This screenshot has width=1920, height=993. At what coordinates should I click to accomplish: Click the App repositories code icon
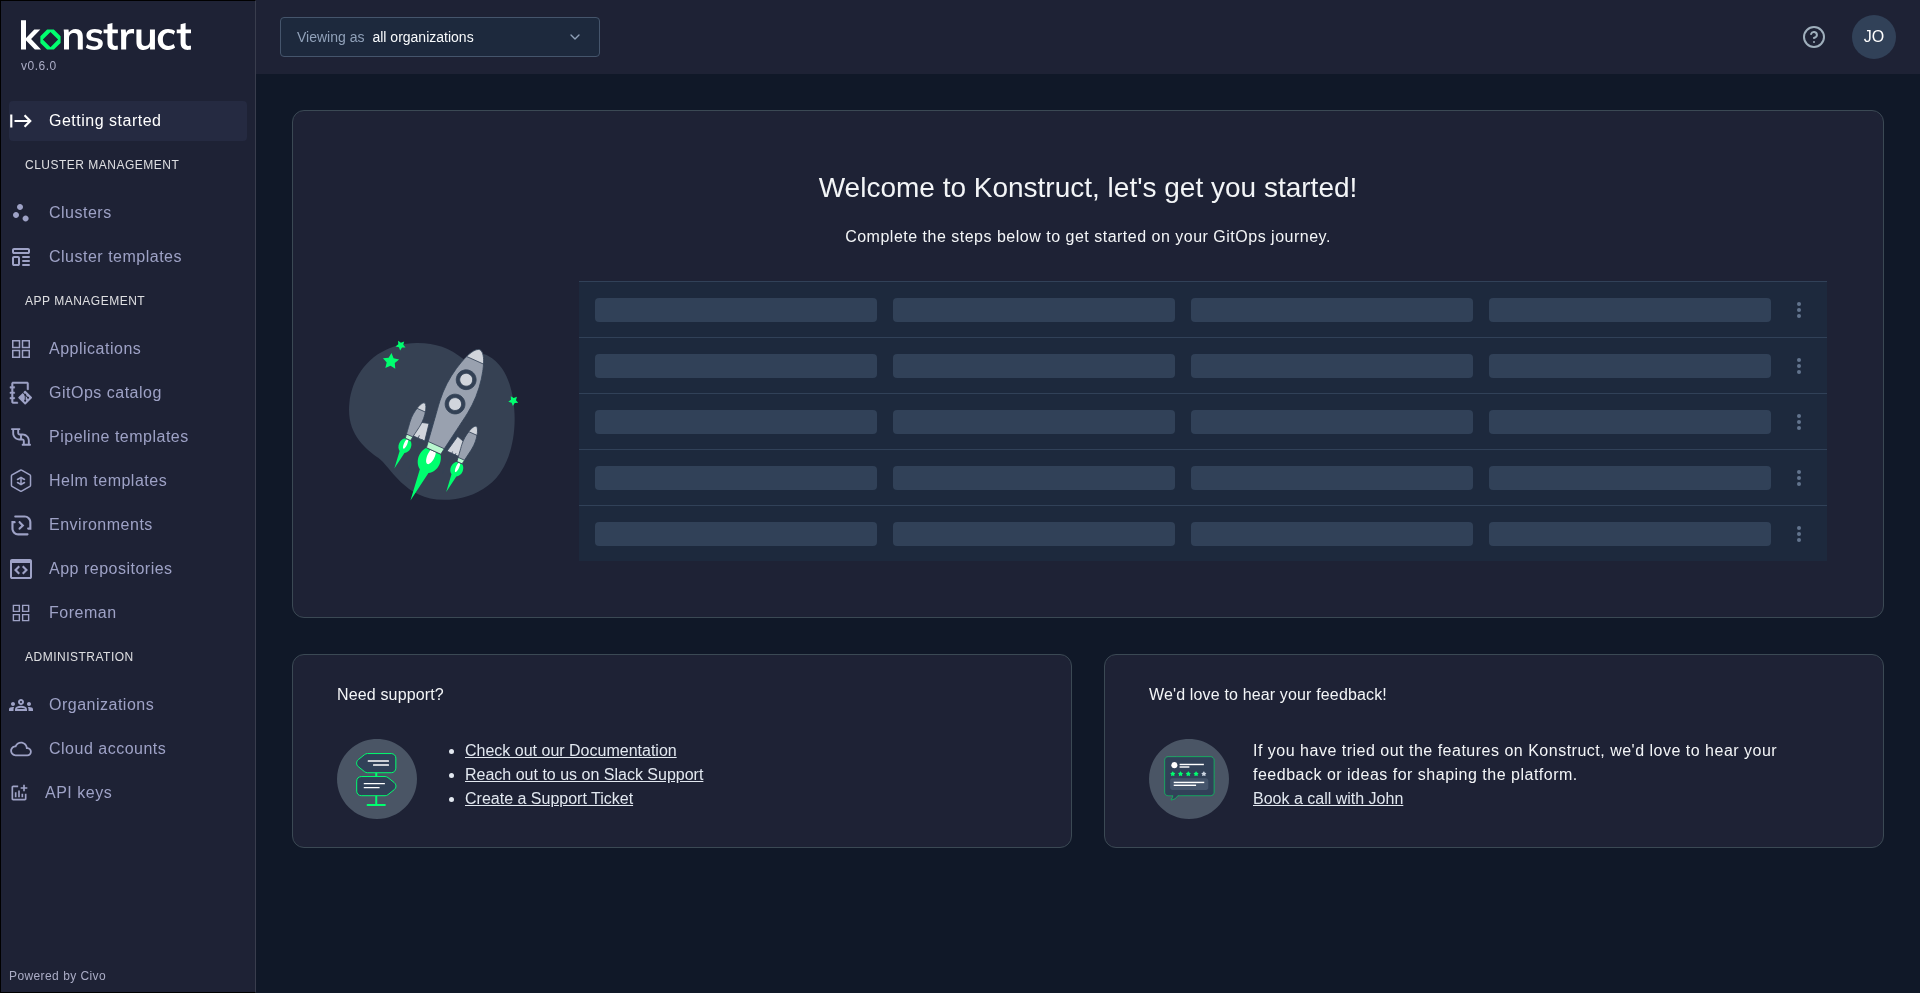(x=21, y=569)
